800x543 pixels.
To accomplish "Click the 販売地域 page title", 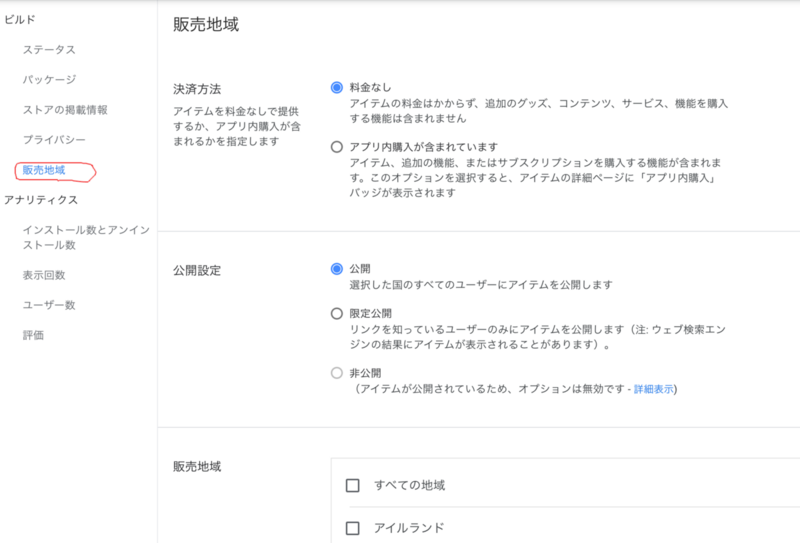I will click(x=206, y=24).
